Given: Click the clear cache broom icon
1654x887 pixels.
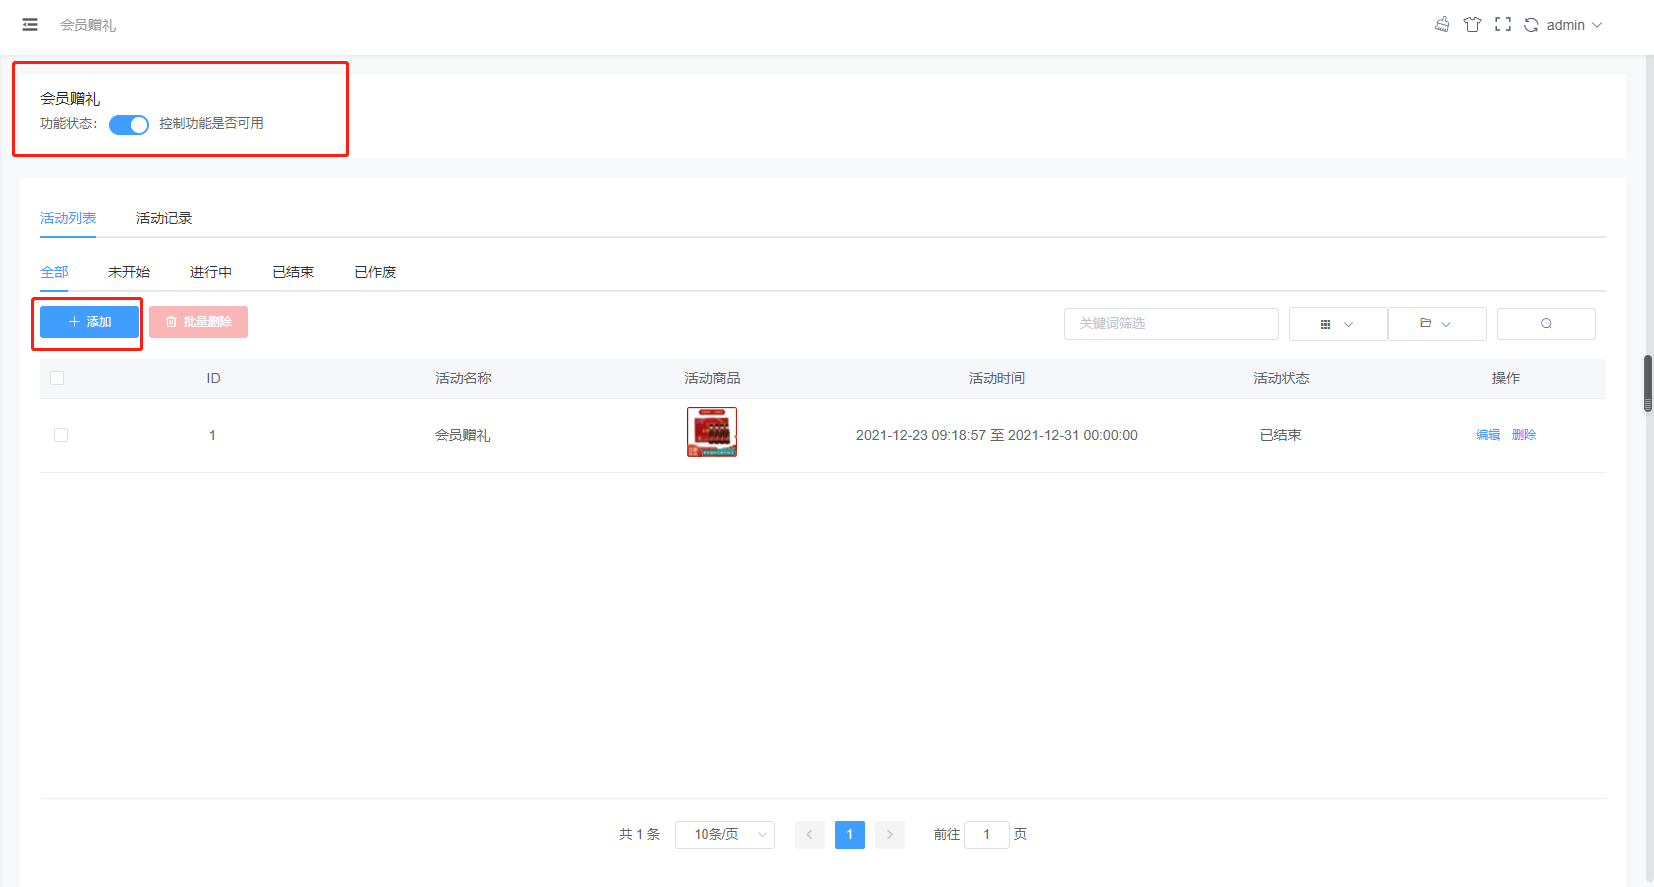Looking at the screenshot, I should [x=1442, y=25].
